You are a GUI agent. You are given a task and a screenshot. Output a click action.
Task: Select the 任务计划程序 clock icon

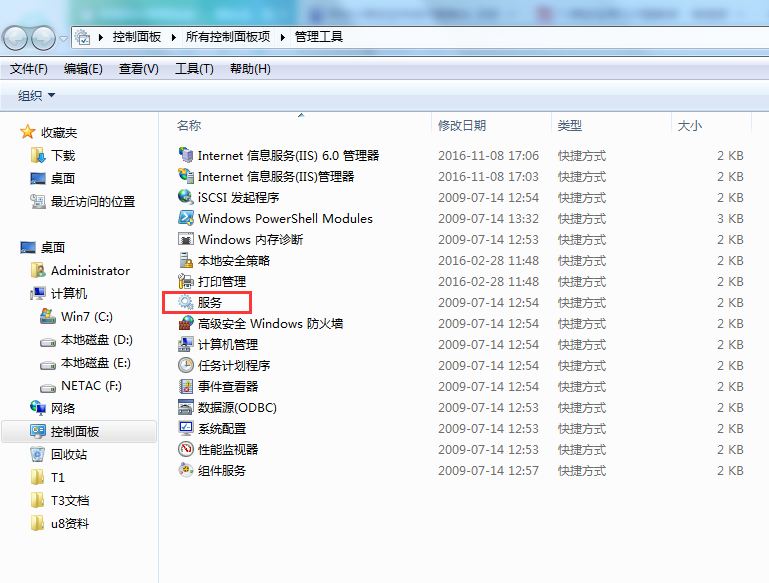185,365
